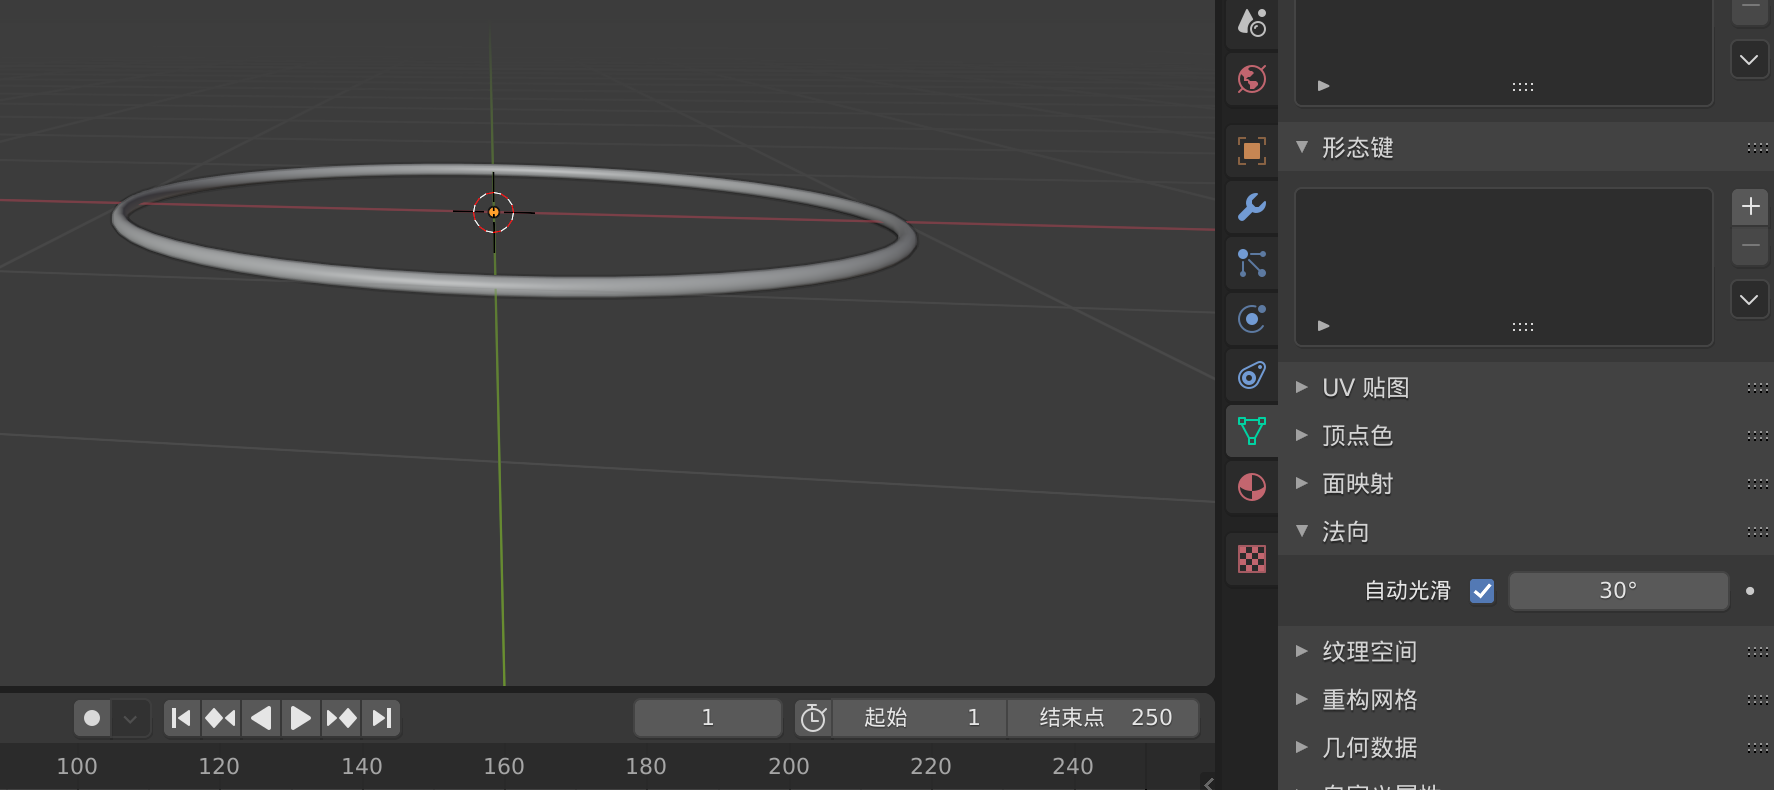The height and width of the screenshot is (790, 1774).
Task: Click the timeline region toggle arrow
Action: (1209, 783)
